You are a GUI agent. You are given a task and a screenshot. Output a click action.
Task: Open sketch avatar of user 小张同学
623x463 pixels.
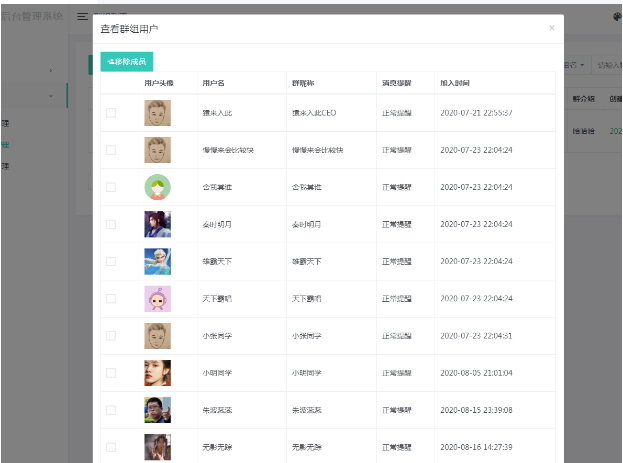(x=157, y=336)
